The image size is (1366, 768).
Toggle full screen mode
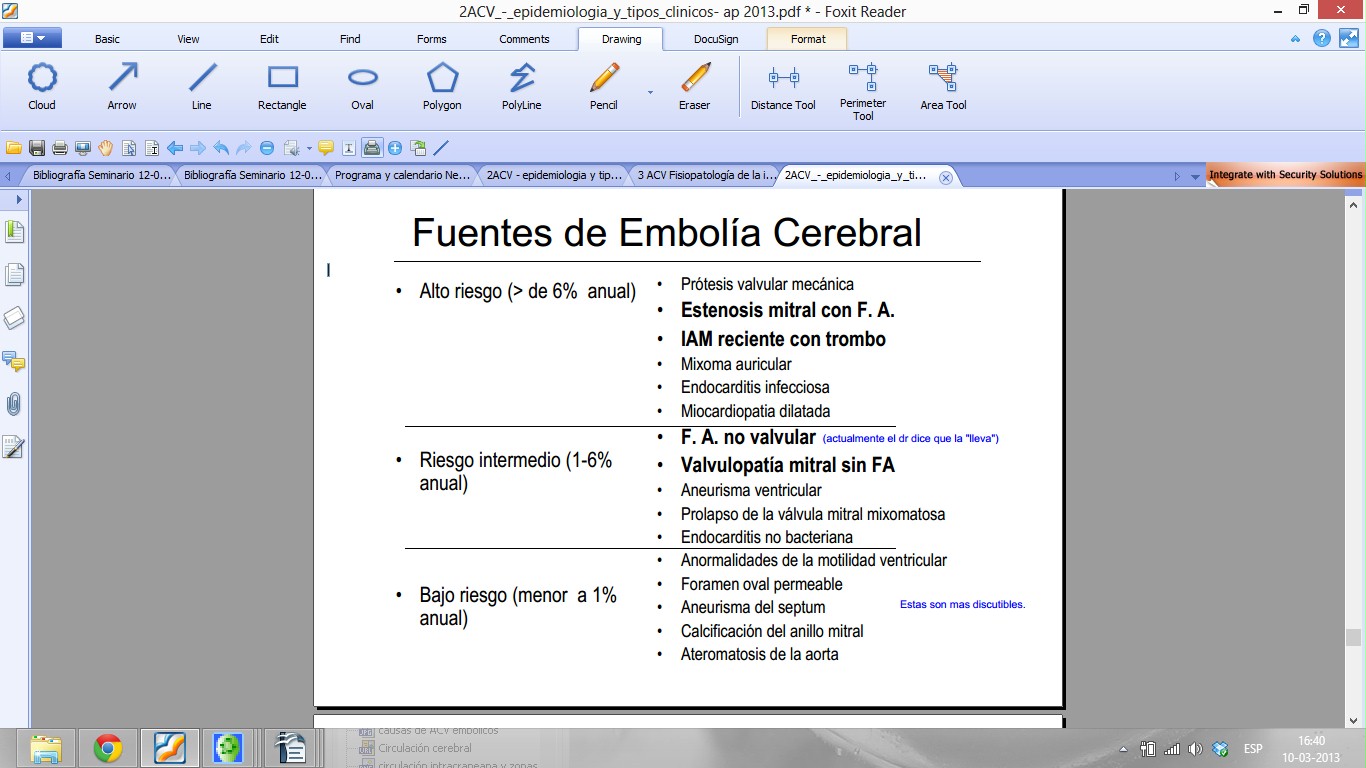[1348, 39]
